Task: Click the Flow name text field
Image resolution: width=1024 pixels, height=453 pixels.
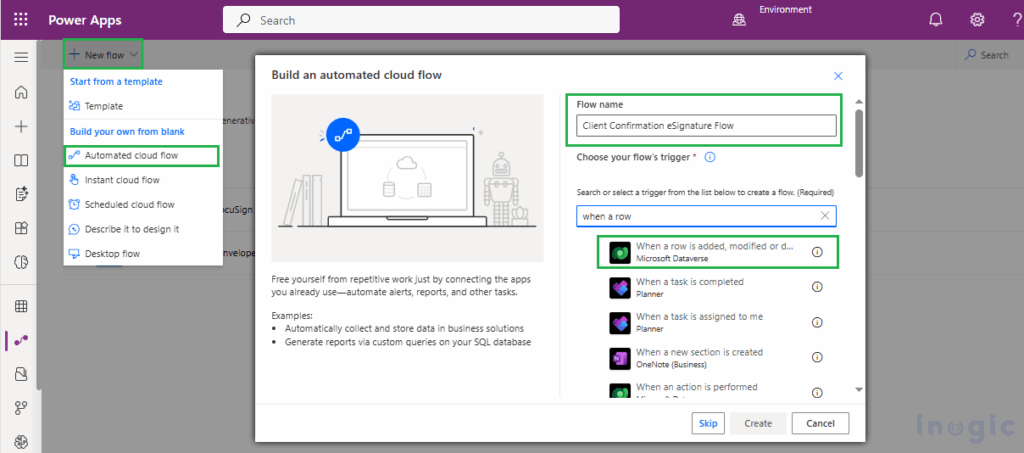Action: [706, 125]
